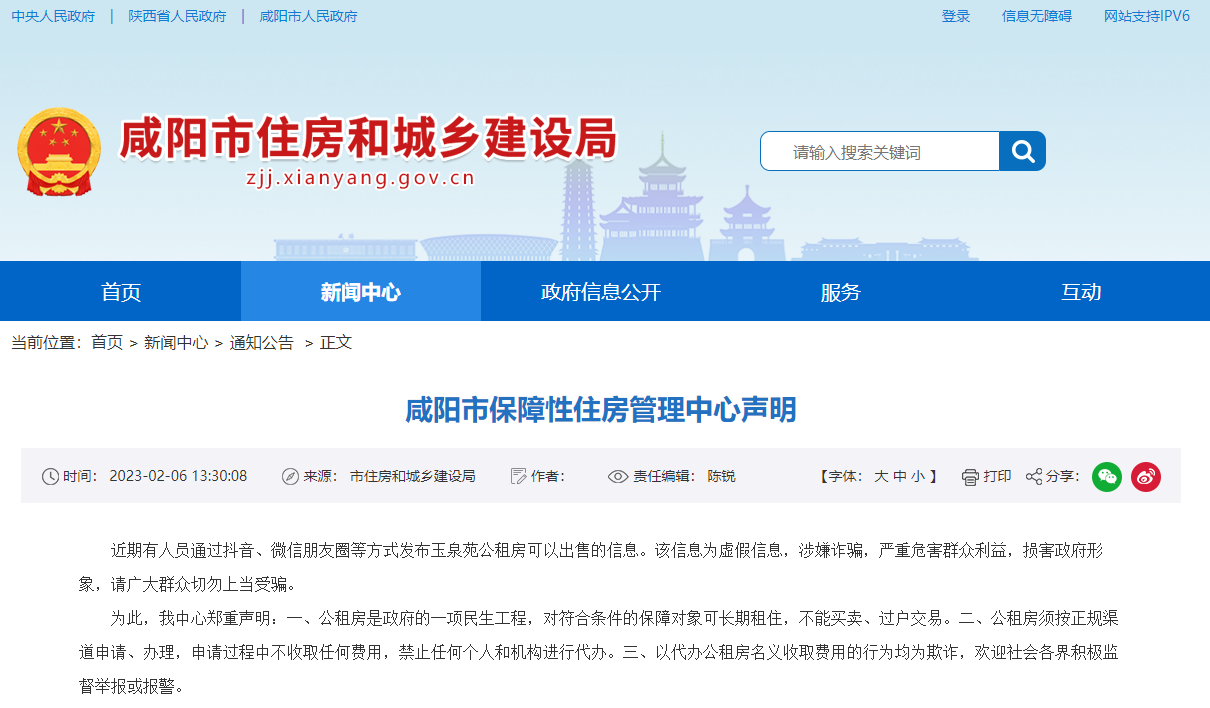Viewport: 1210px width, 708px height.
Task: Click the site title 咸阳市住房和城乡建设局
Action: [x=368, y=138]
